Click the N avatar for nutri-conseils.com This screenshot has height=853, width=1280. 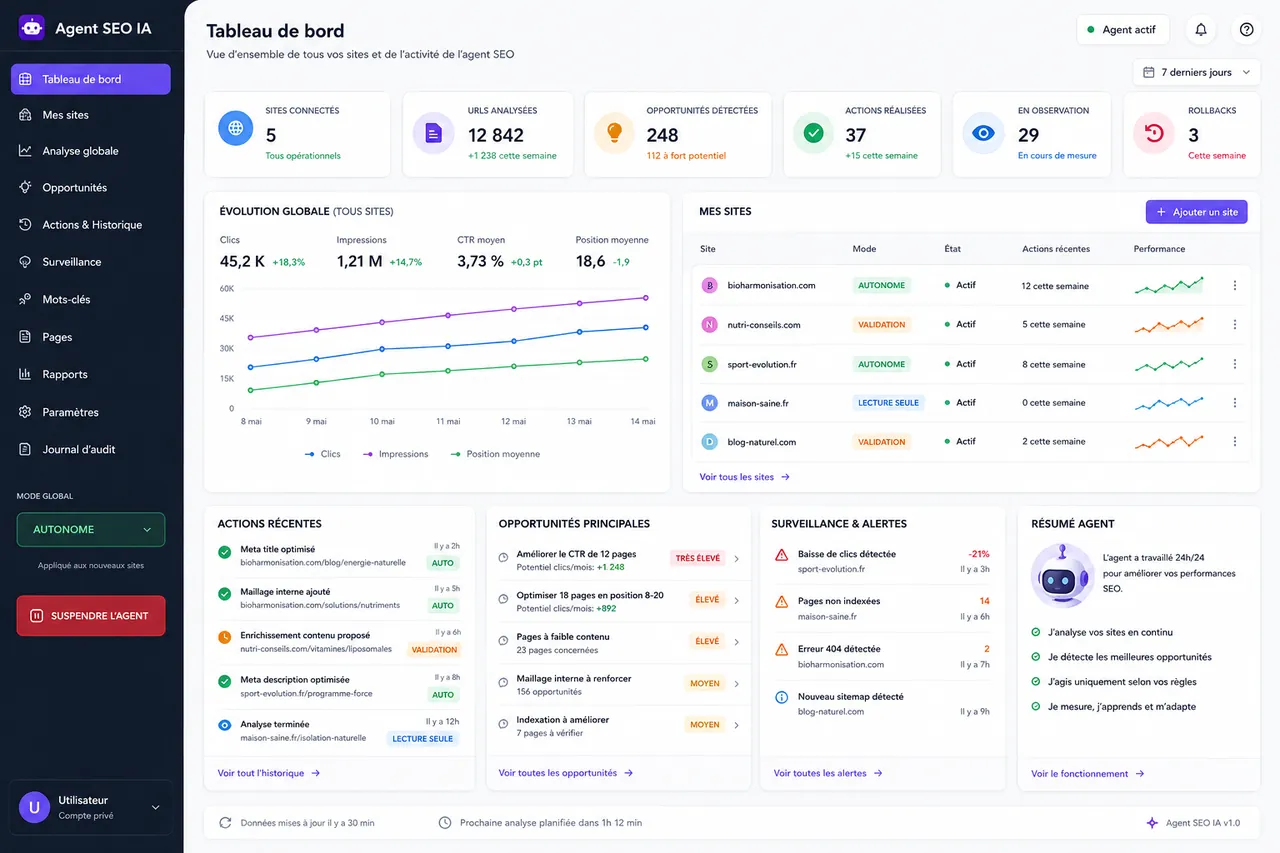(710, 325)
